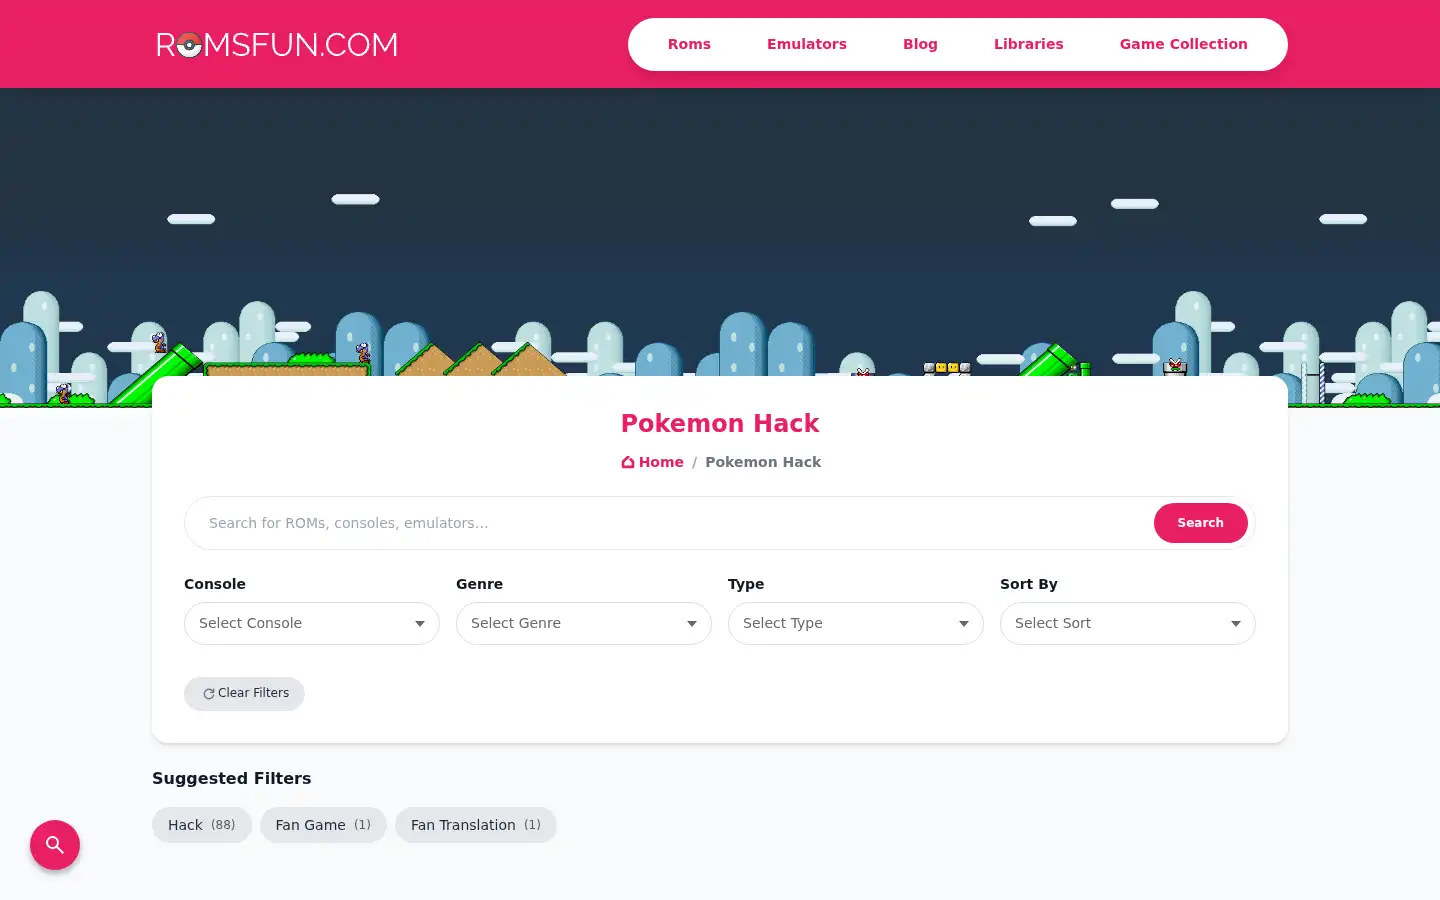Click the Suggested Filters heading
The height and width of the screenshot is (900, 1440).
(231, 778)
